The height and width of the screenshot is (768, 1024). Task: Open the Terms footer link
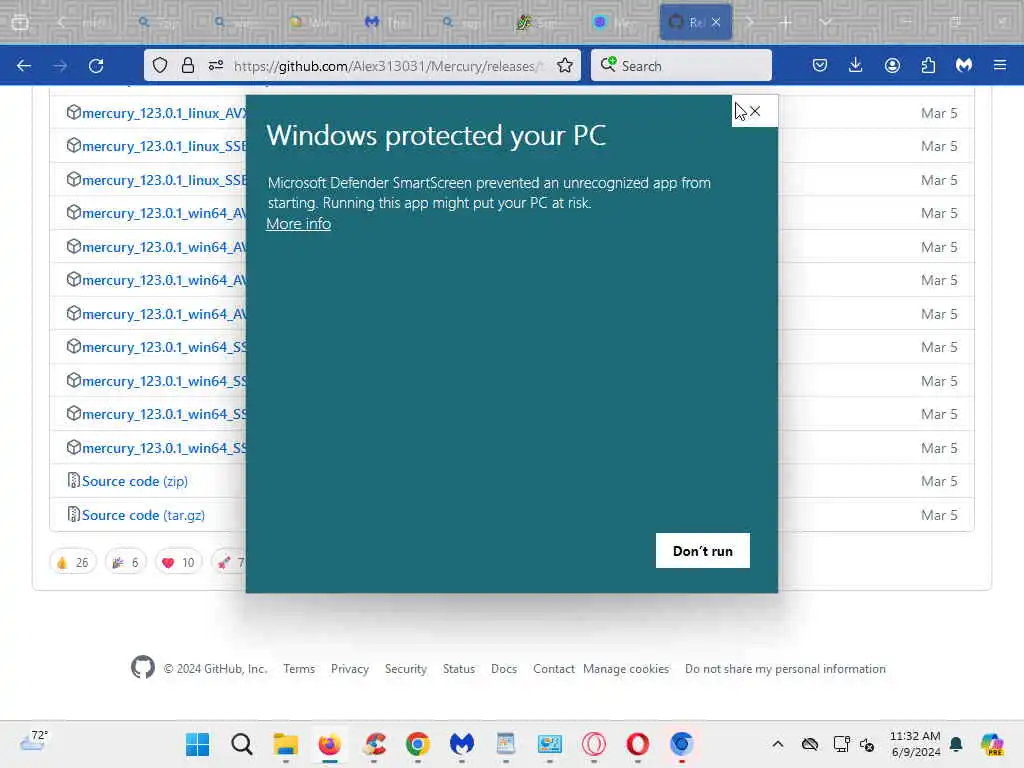(x=299, y=669)
